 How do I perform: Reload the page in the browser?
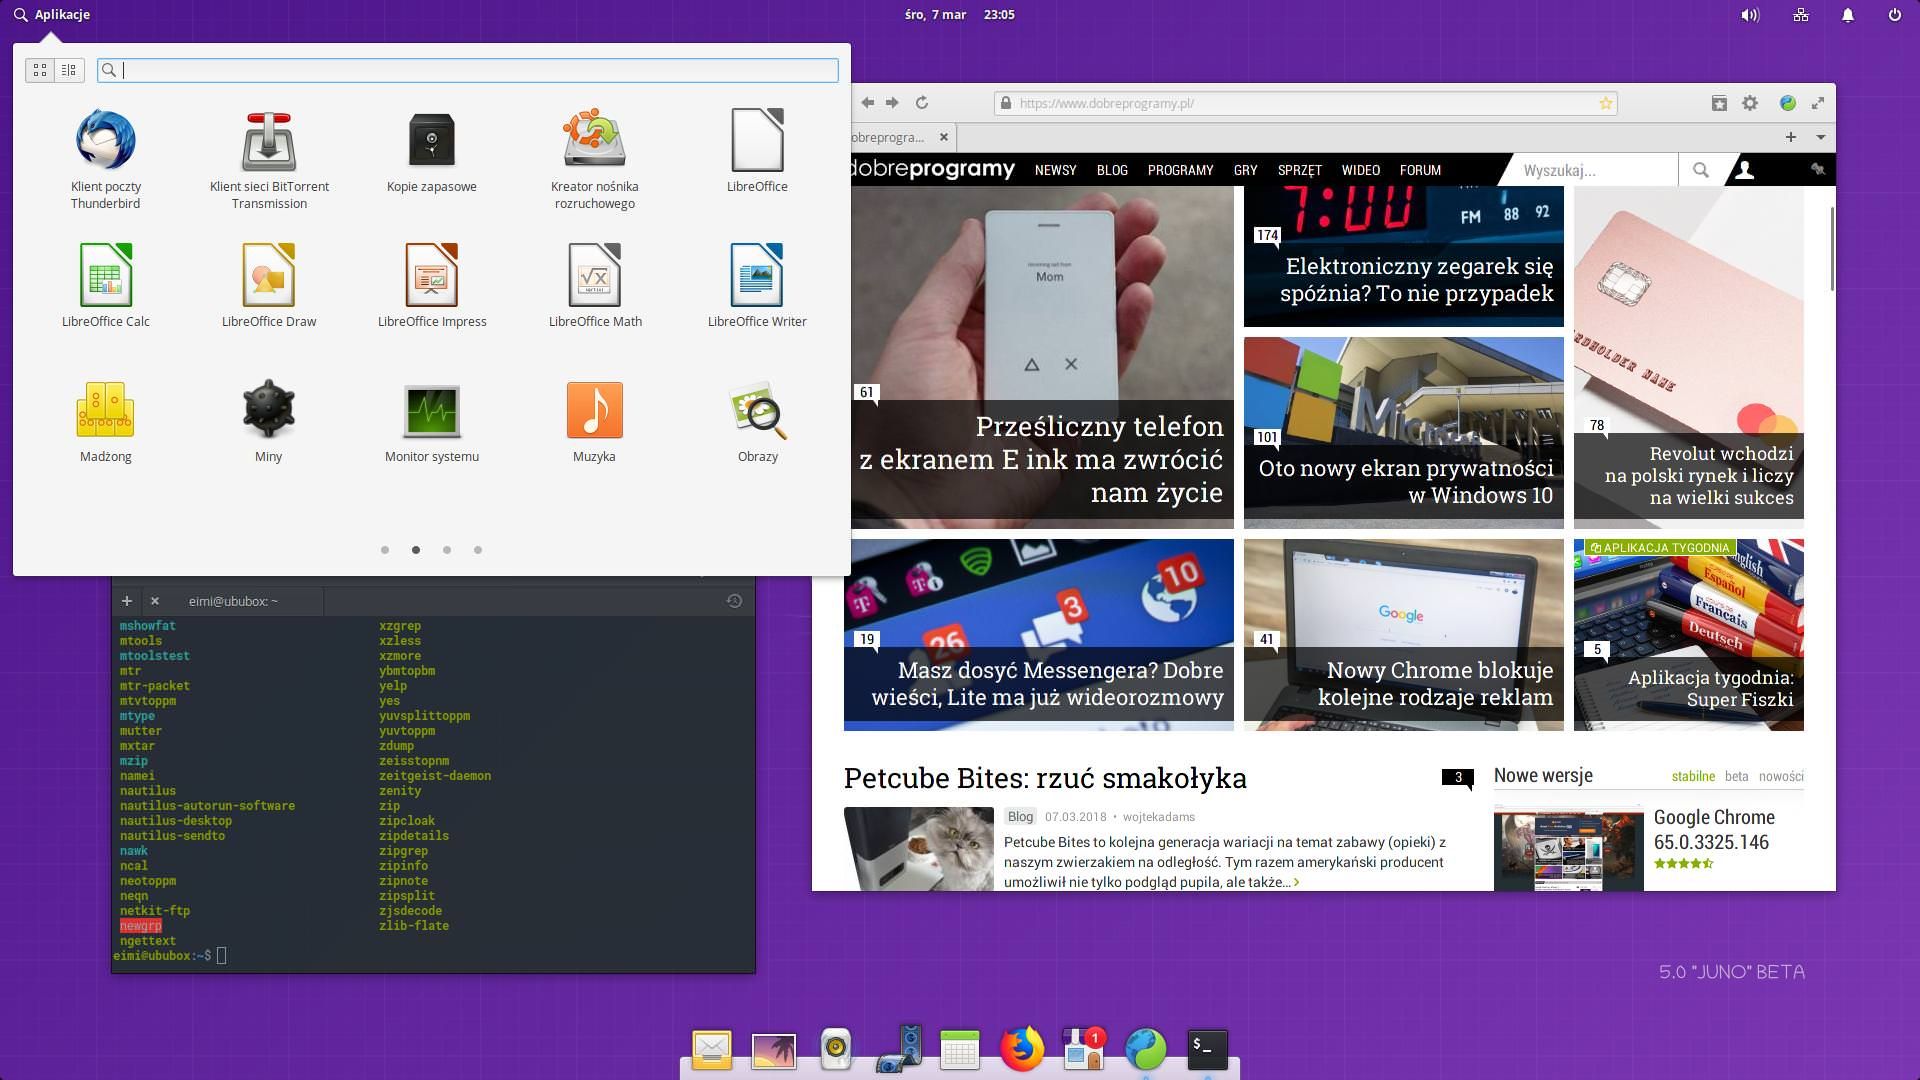click(x=922, y=103)
